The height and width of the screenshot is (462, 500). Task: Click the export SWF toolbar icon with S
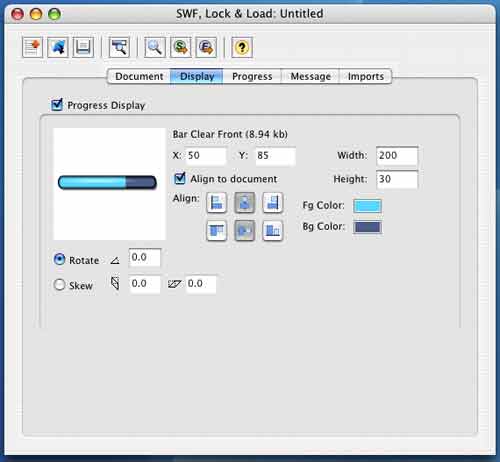coord(181,47)
